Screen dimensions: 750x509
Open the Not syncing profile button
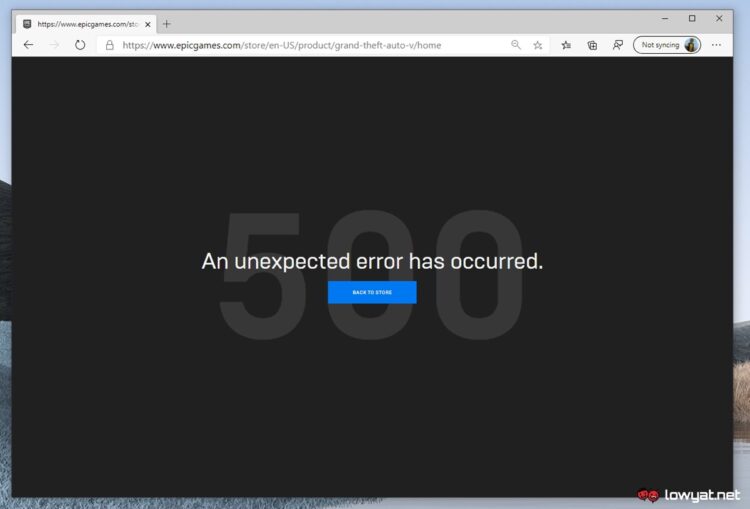[667, 45]
